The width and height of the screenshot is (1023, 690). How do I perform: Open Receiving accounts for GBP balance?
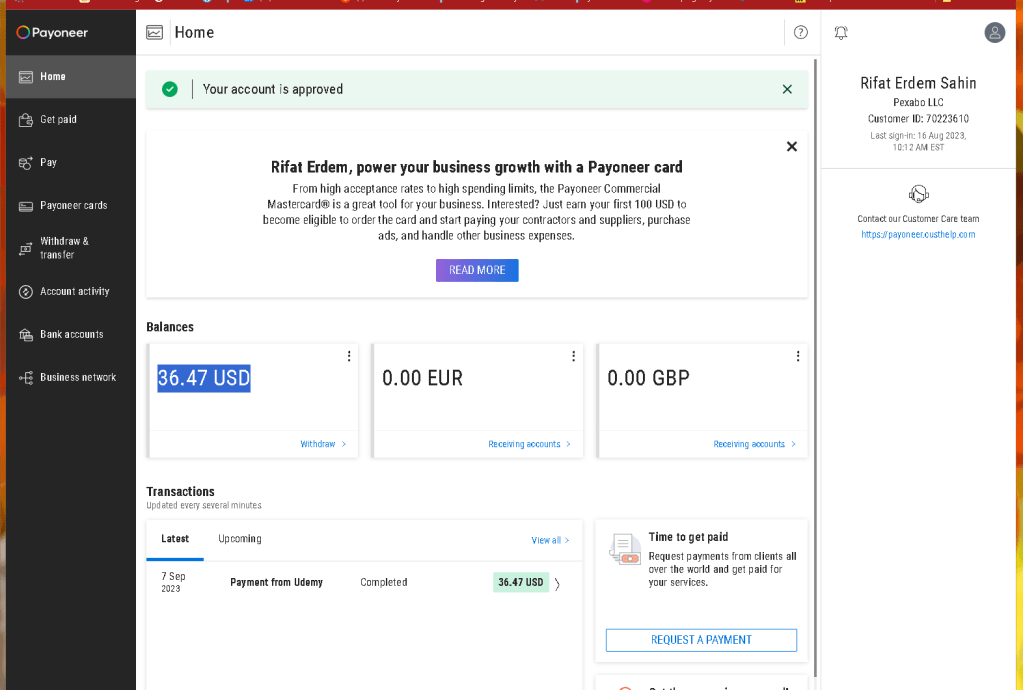(754, 444)
